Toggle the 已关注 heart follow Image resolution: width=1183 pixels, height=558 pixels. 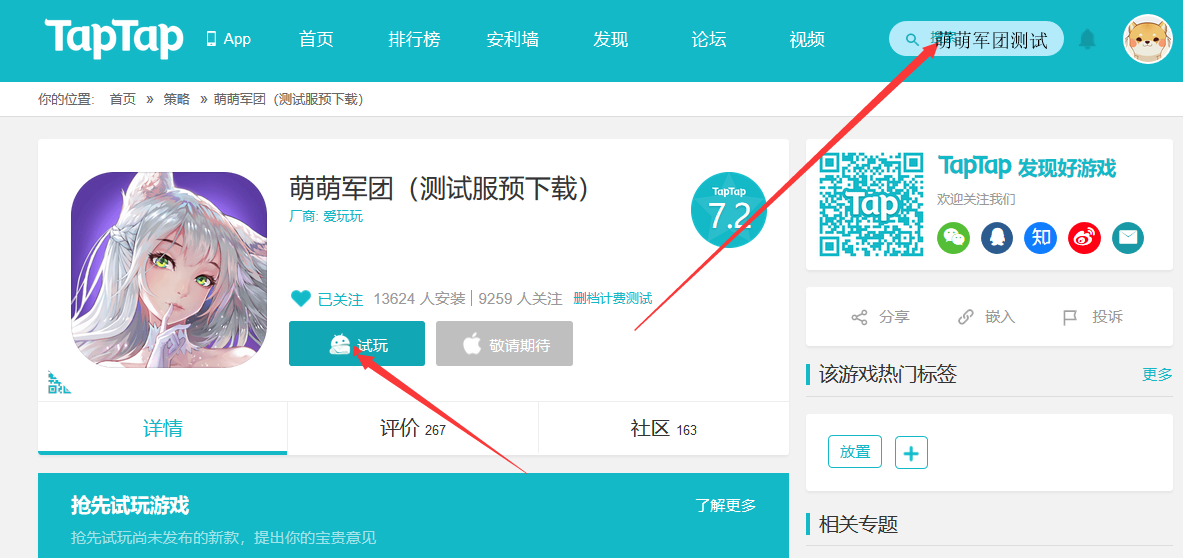[x=327, y=299]
